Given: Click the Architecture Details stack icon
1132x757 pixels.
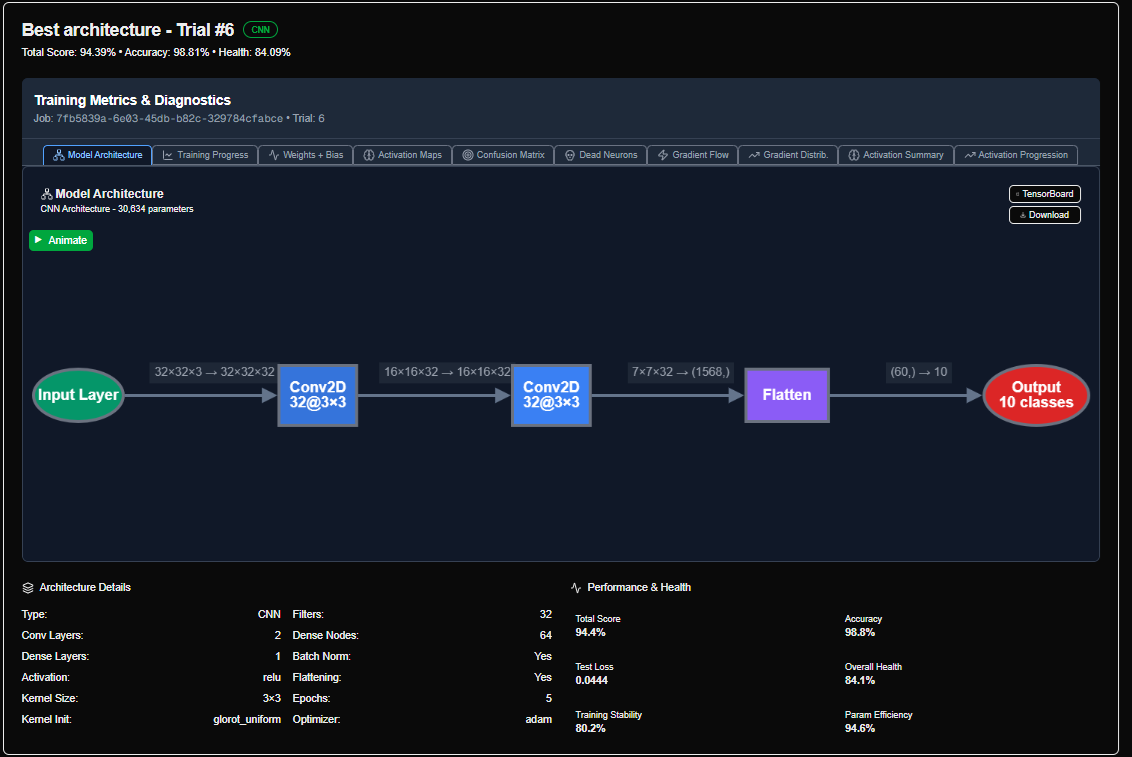Looking at the screenshot, I should click(x=30, y=587).
